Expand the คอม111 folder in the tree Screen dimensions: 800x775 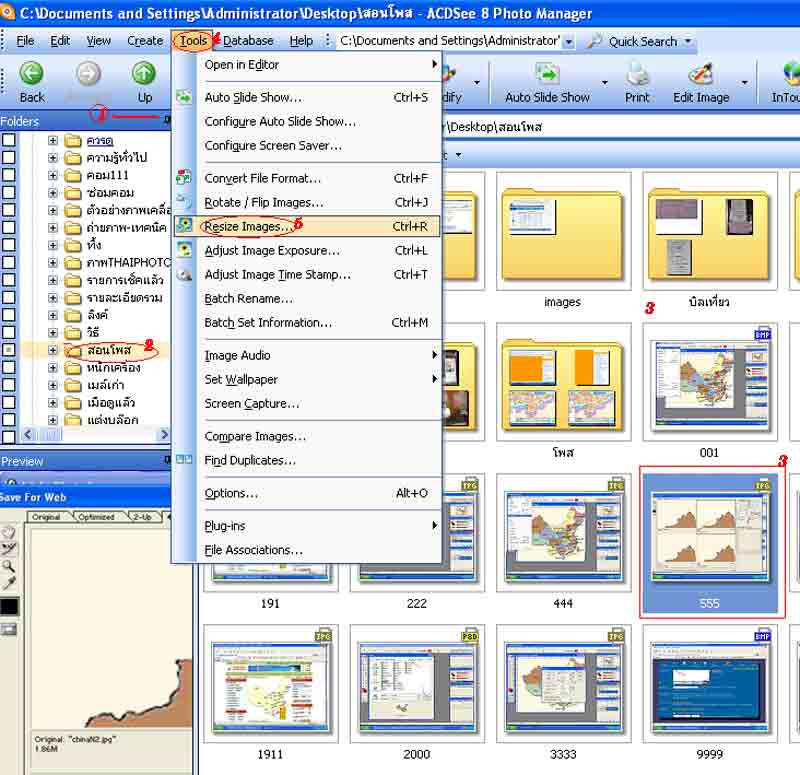53,176
